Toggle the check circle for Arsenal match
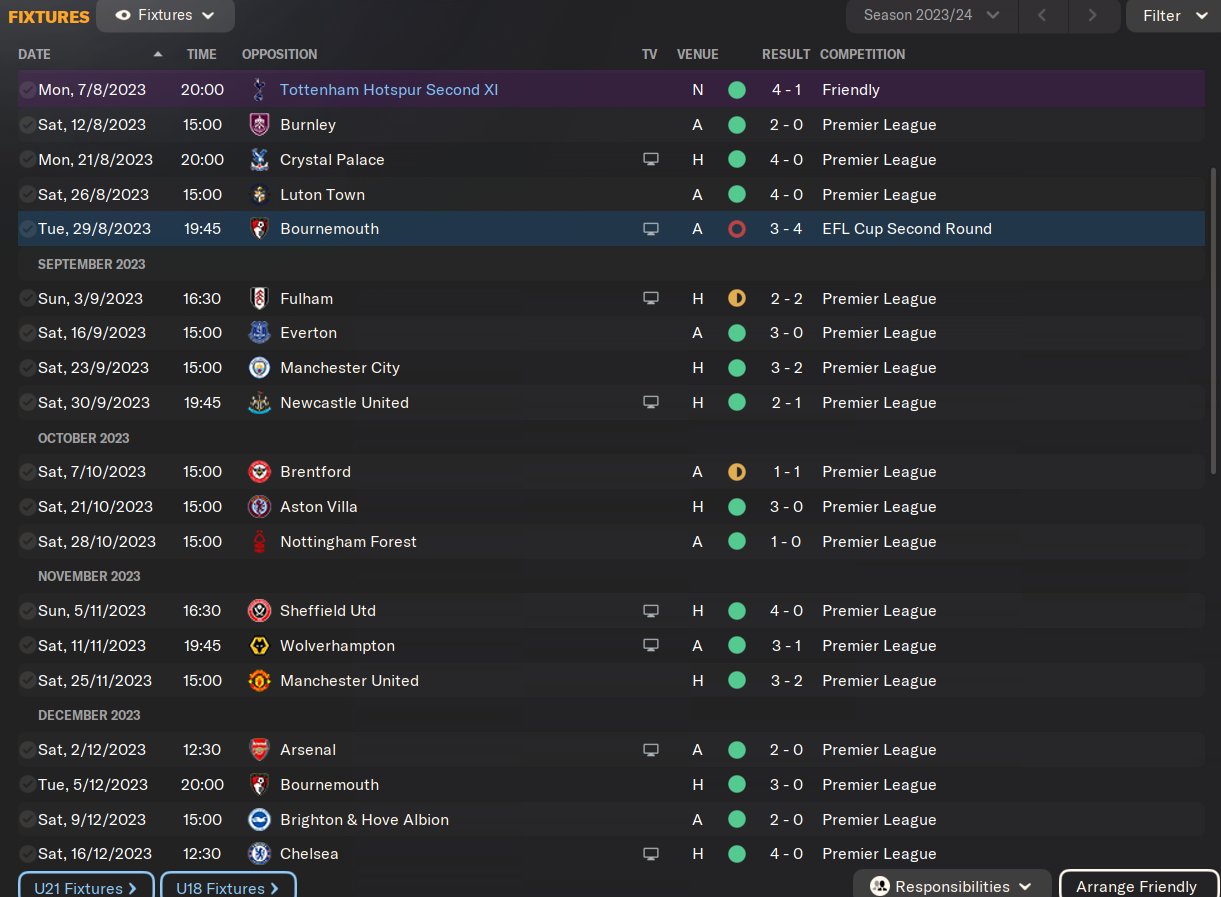The width and height of the screenshot is (1221, 897). click(27, 750)
